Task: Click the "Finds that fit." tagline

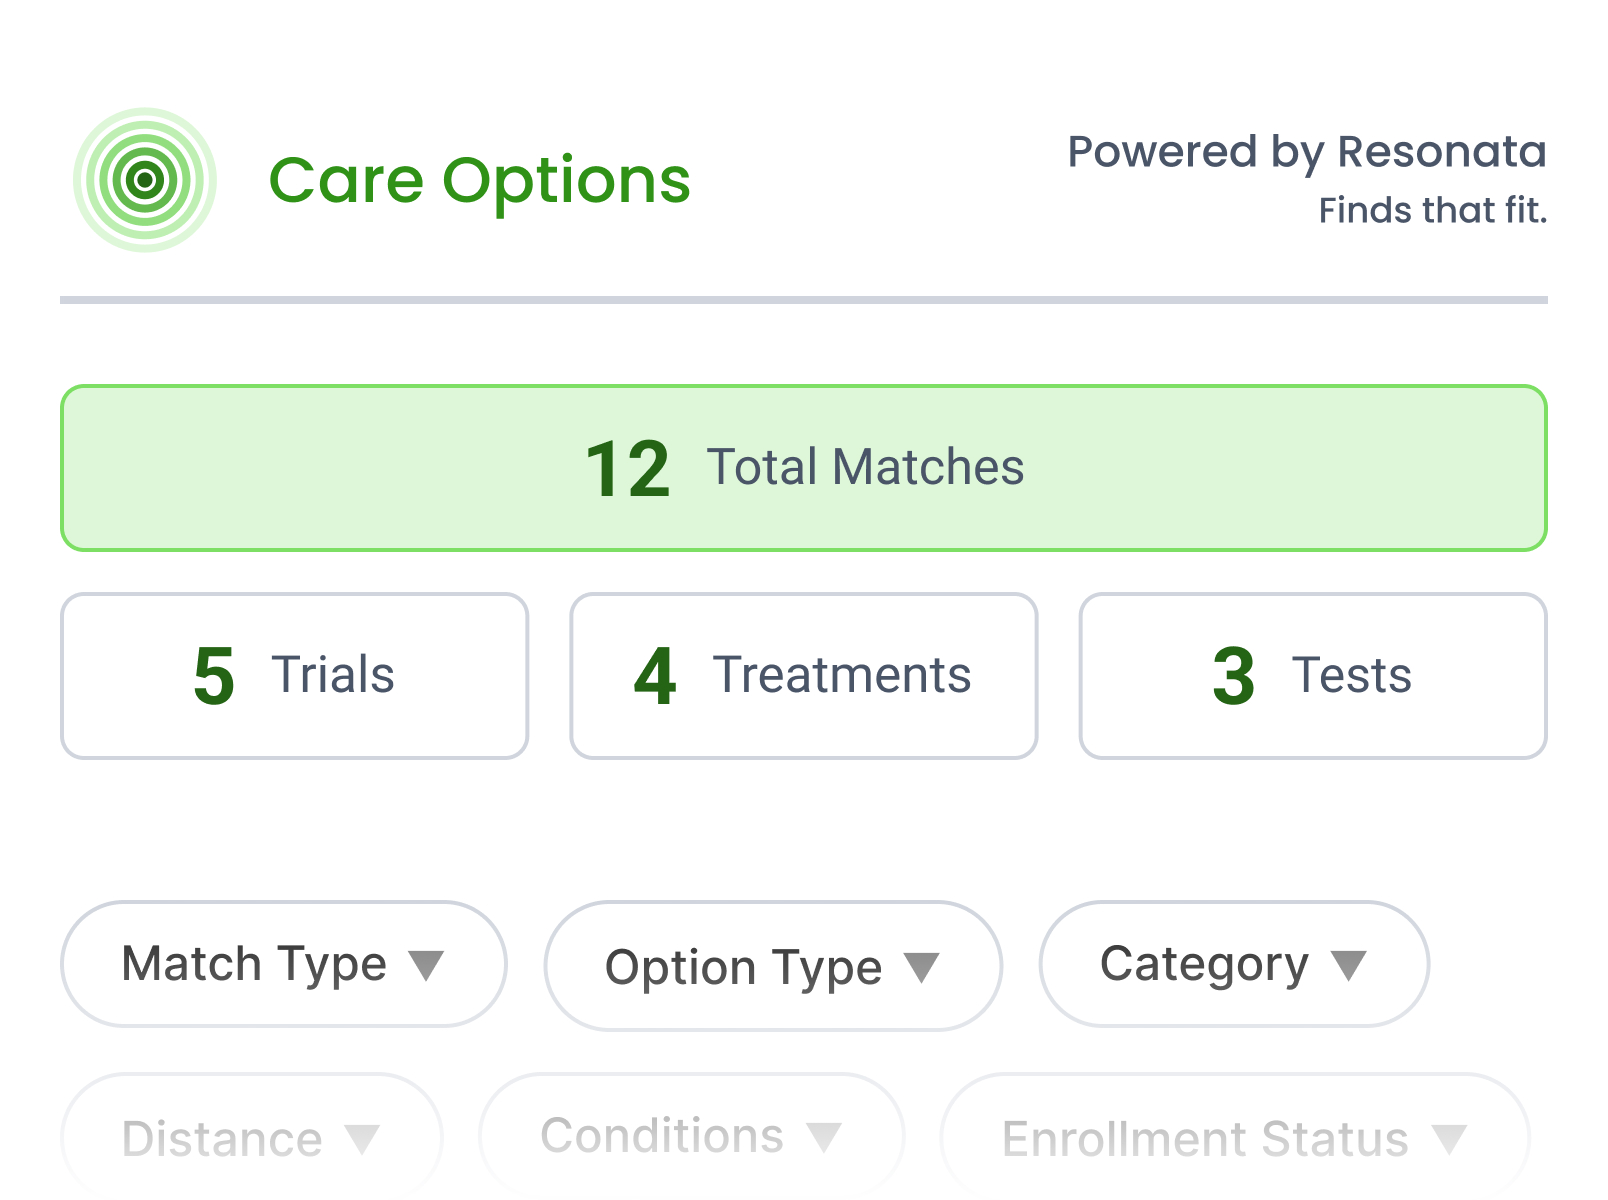Action: click(1432, 210)
